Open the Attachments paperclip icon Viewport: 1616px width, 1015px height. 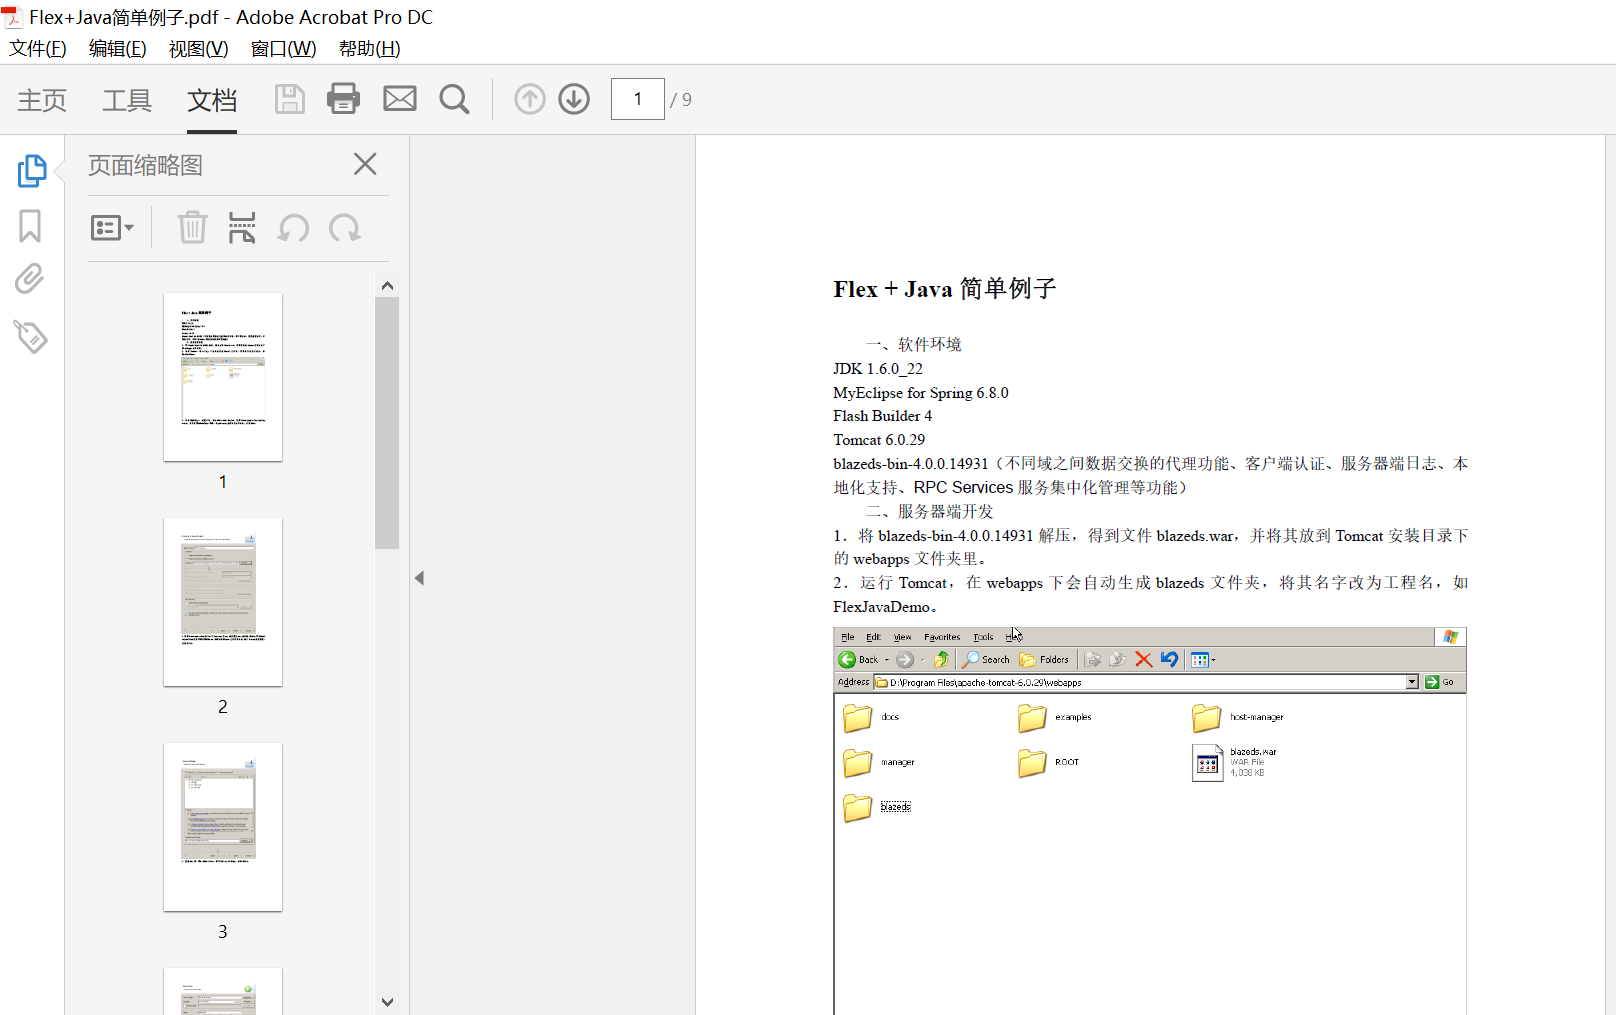30,279
